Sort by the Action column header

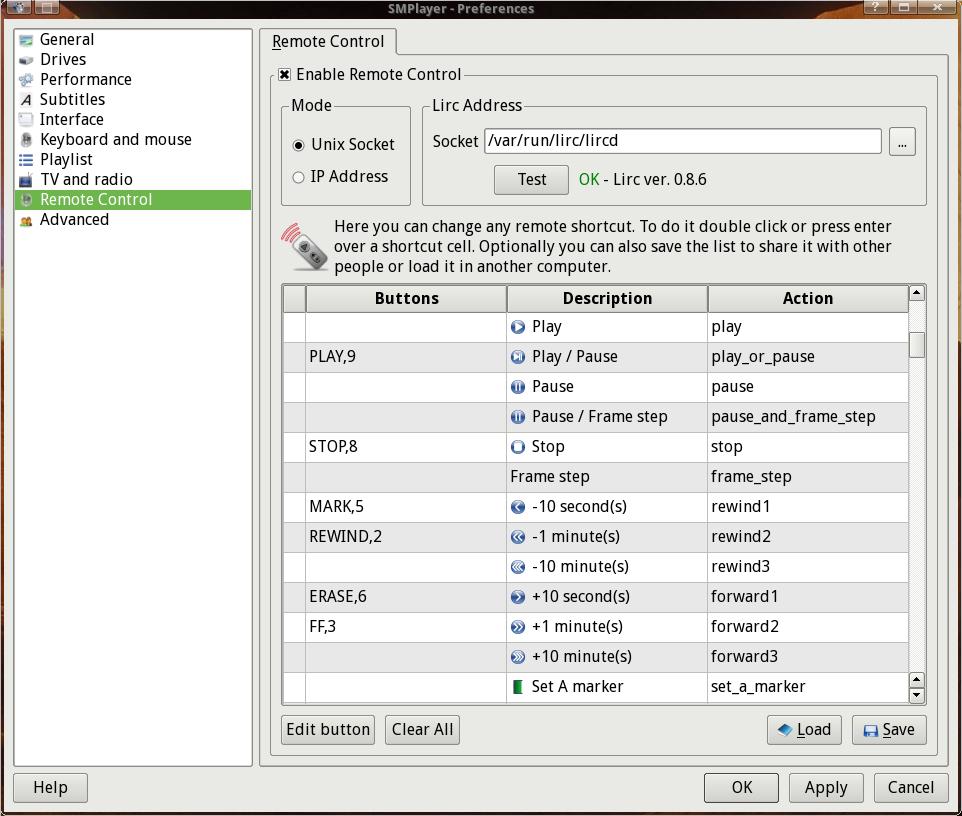(x=808, y=299)
